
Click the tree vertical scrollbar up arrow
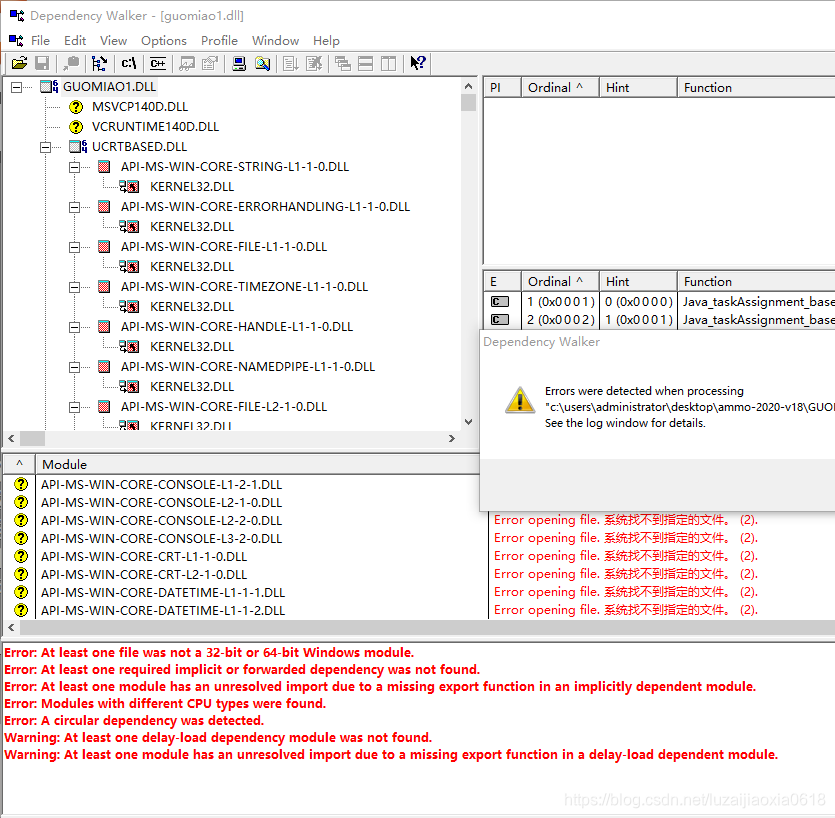coord(468,86)
